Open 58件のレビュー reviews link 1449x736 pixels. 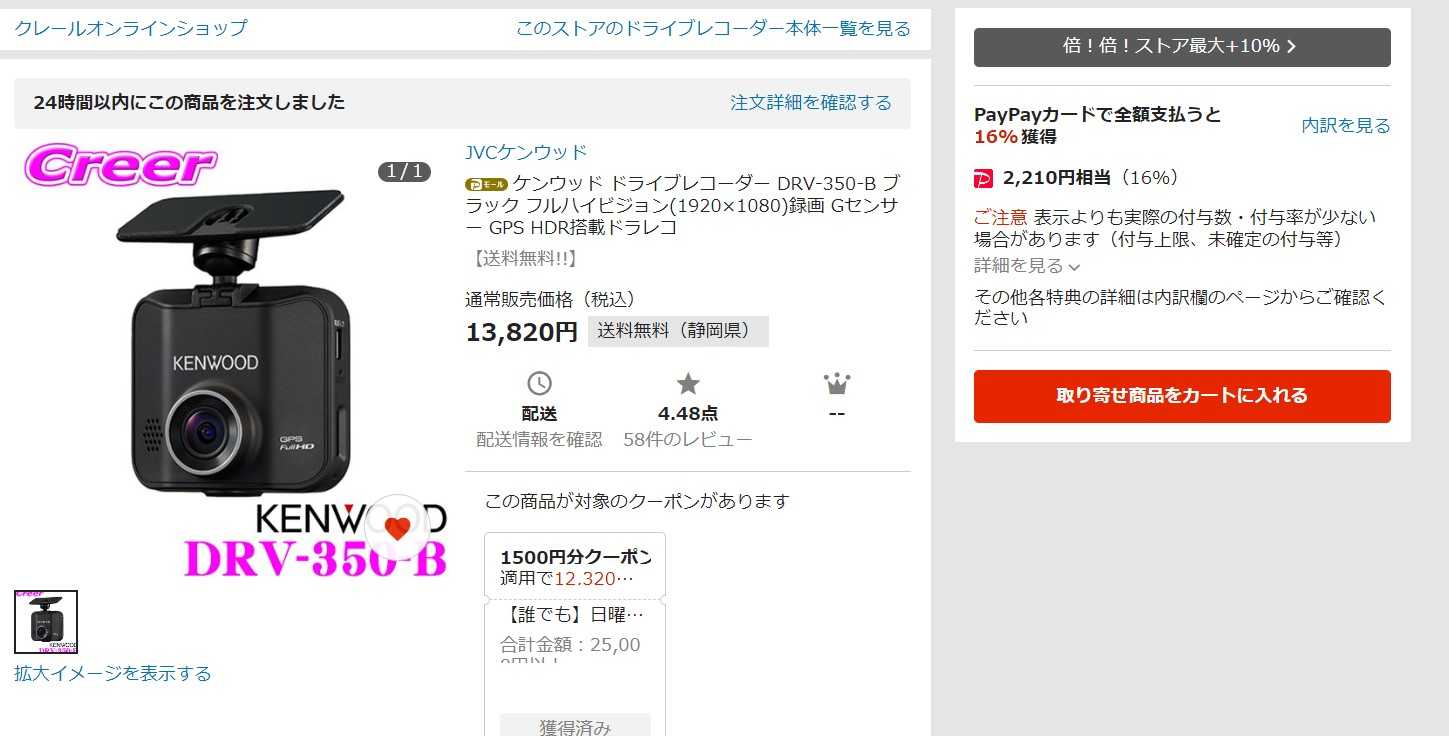688,440
